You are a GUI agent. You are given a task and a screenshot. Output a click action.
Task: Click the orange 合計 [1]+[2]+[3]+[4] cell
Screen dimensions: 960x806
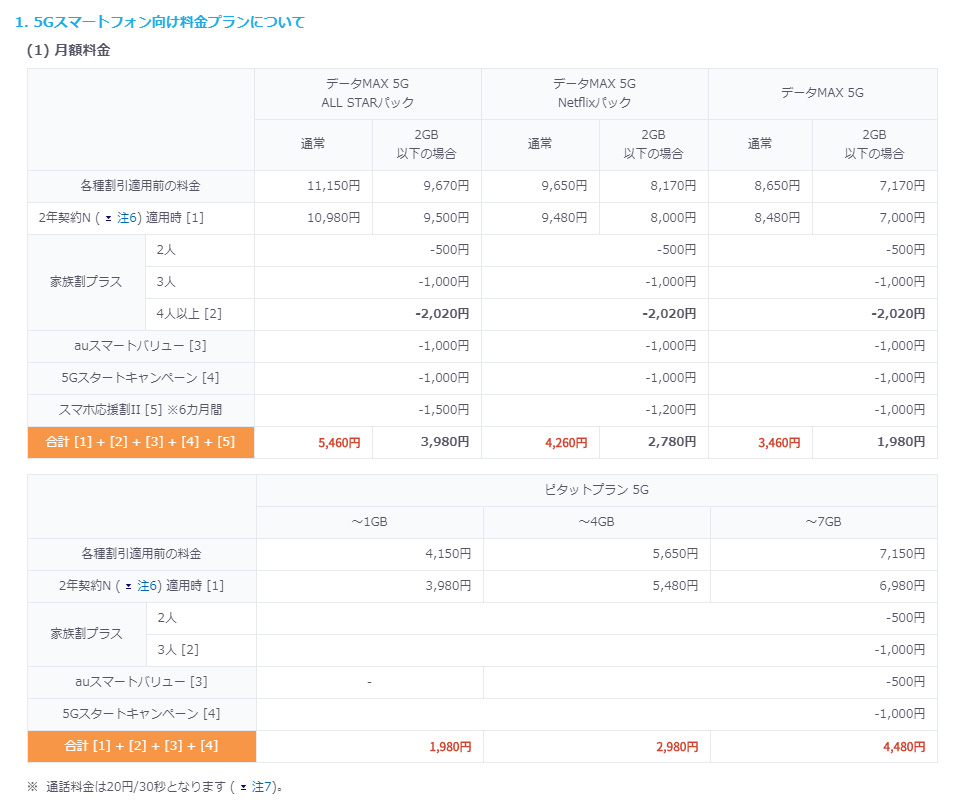[141, 746]
